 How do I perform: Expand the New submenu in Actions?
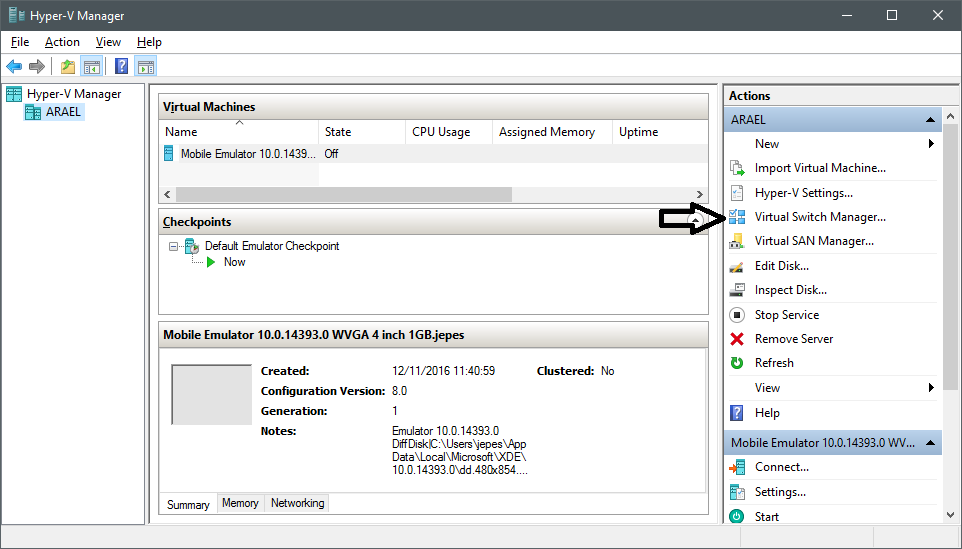pyautogui.click(x=931, y=144)
